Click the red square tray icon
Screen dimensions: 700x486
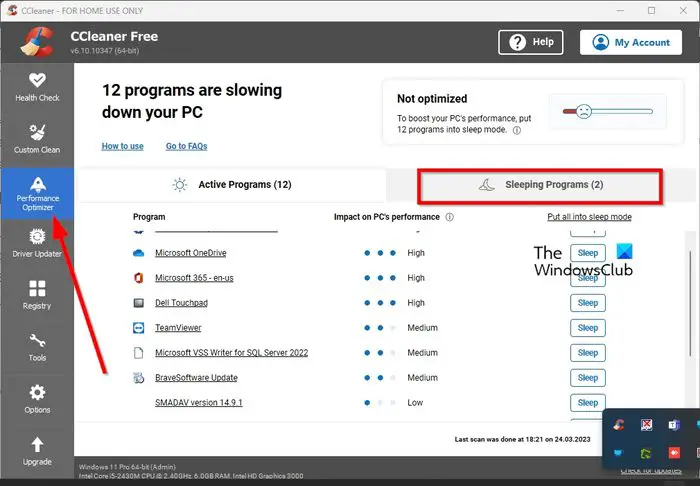click(x=674, y=453)
